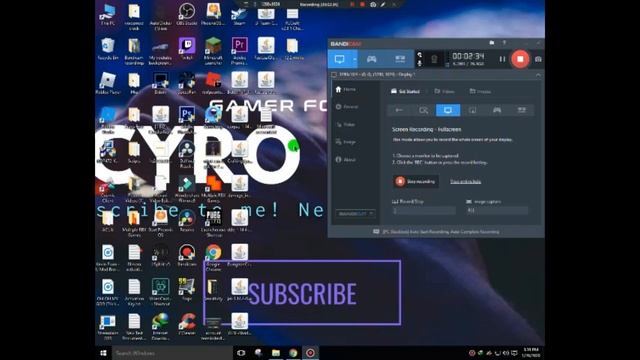Open General settings in Bandicam sidebar
Viewport: 640px width, 360px height.
pyautogui.click(x=347, y=107)
